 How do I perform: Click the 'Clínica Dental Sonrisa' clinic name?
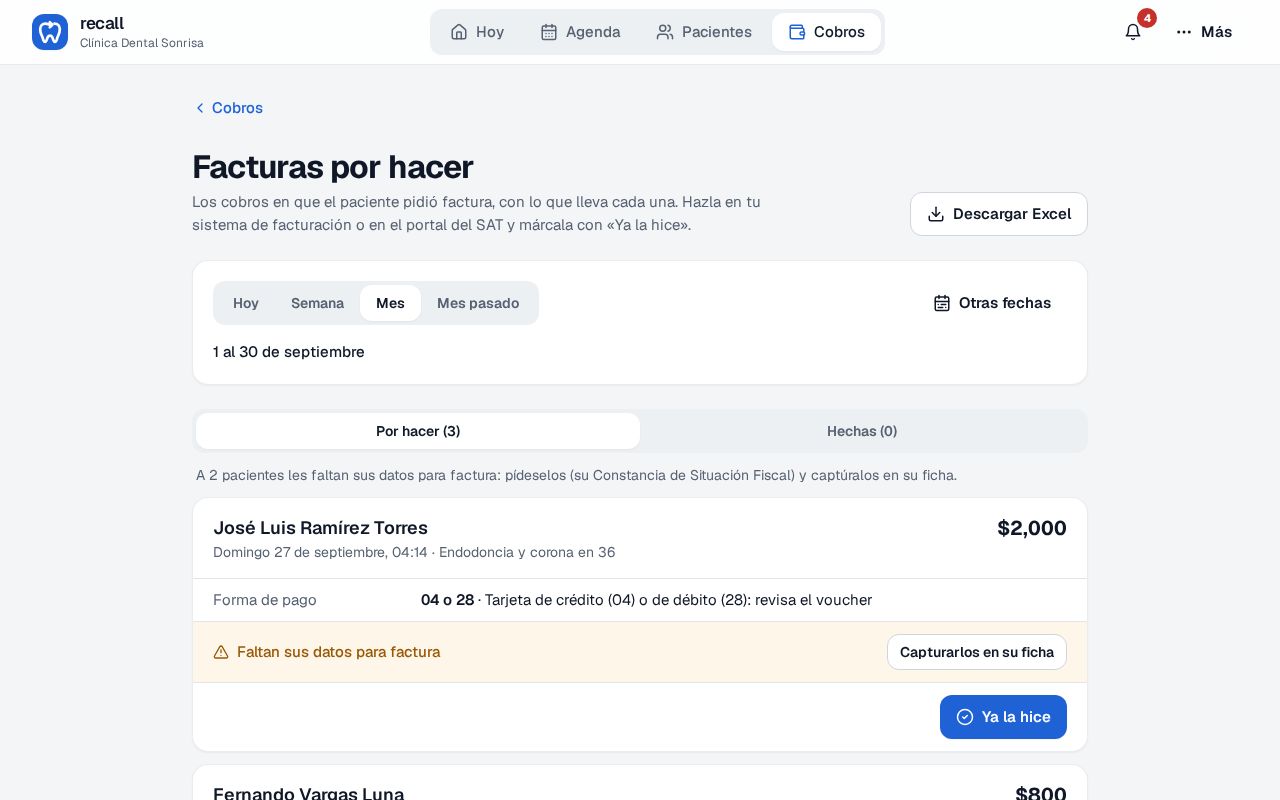tap(142, 43)
